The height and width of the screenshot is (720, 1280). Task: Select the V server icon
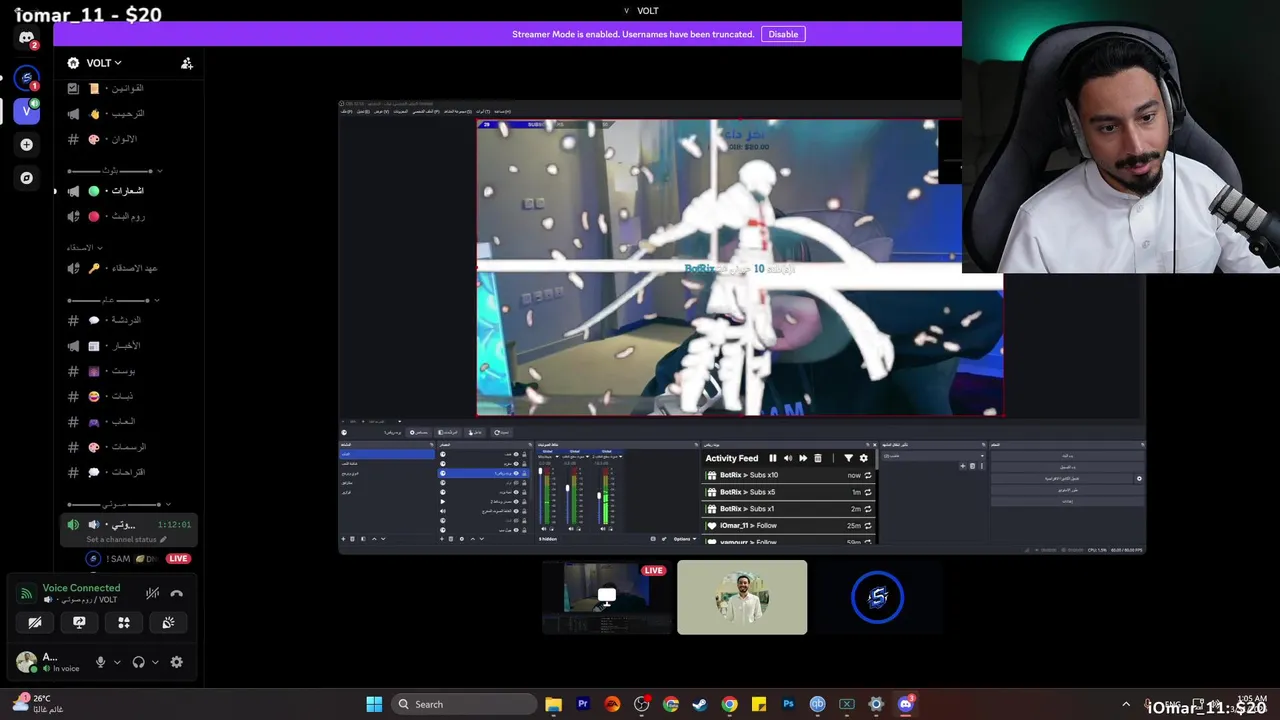[27, 110]
